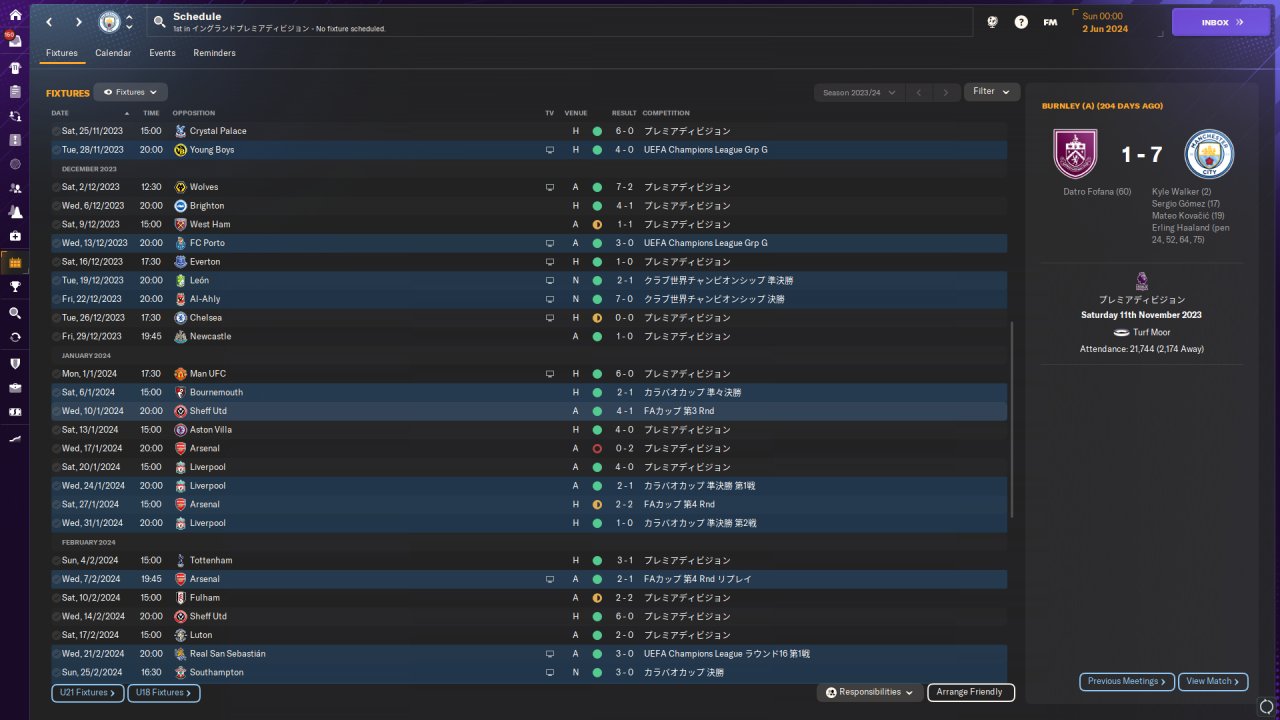1280x720 pixels.
Task: Toggle the circle marker beside Sat, 25/11/2023
Action: (x=56, y=131)
